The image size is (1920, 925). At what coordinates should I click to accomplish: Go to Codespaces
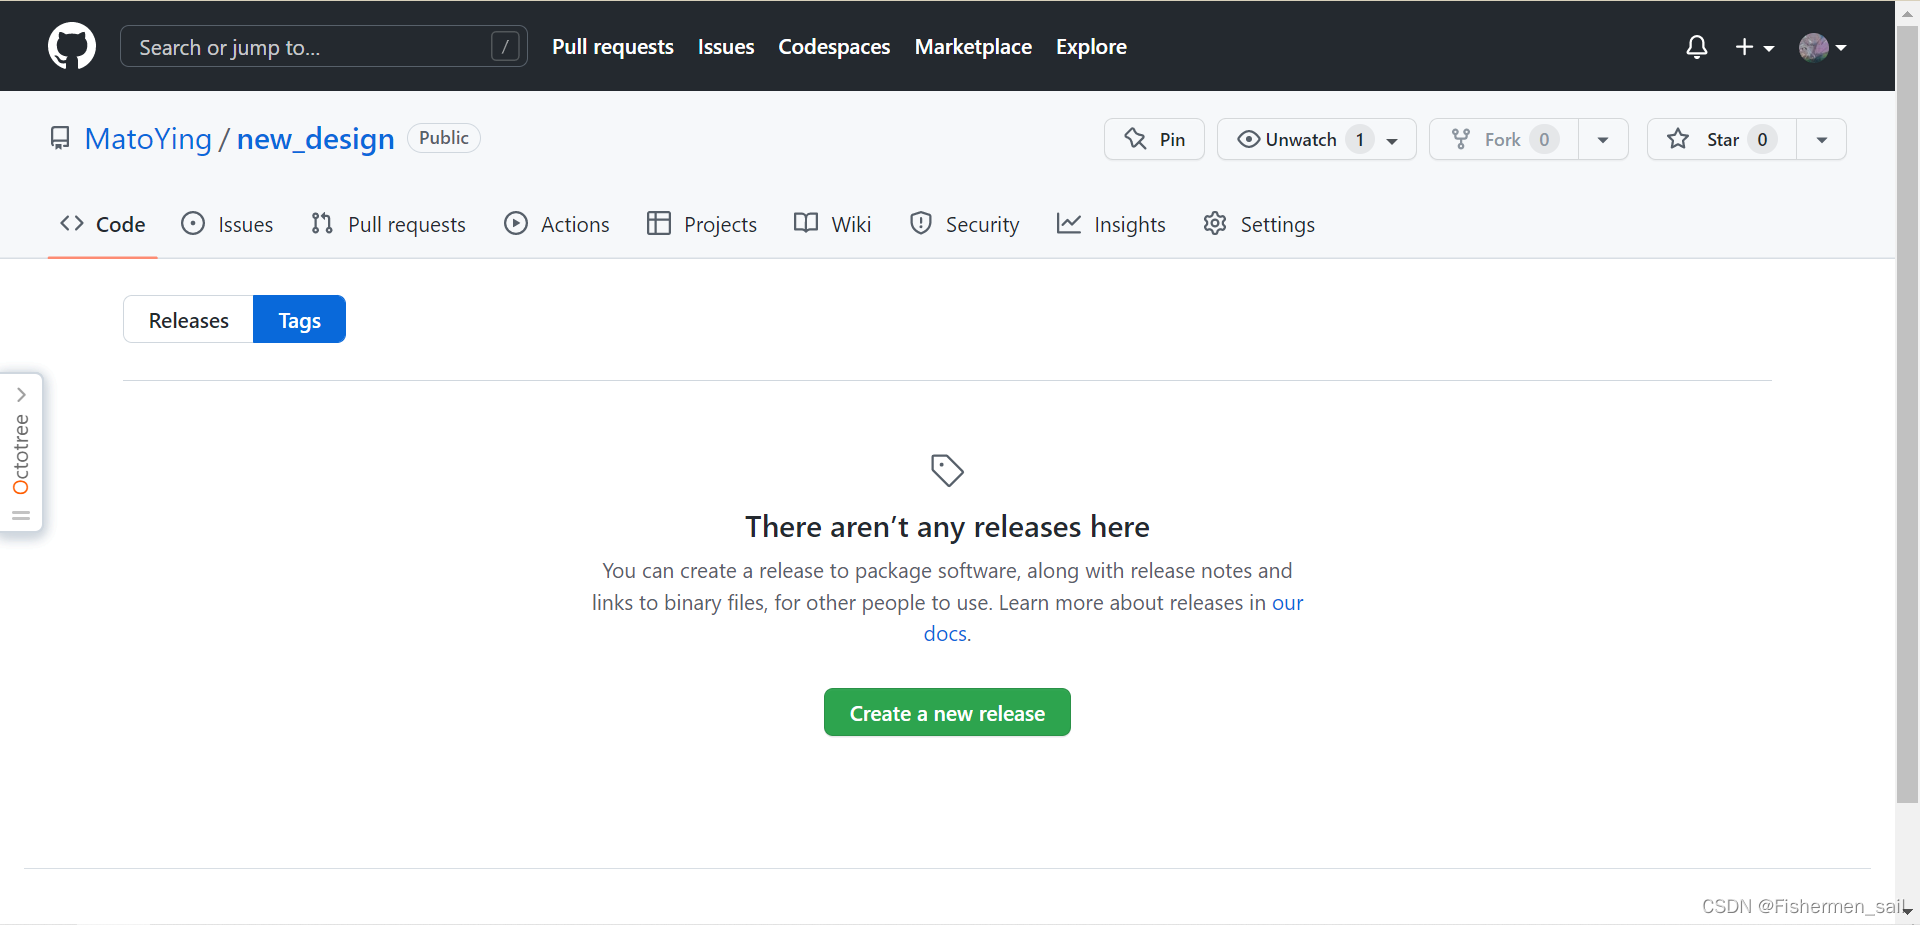(x=834, y=47)
